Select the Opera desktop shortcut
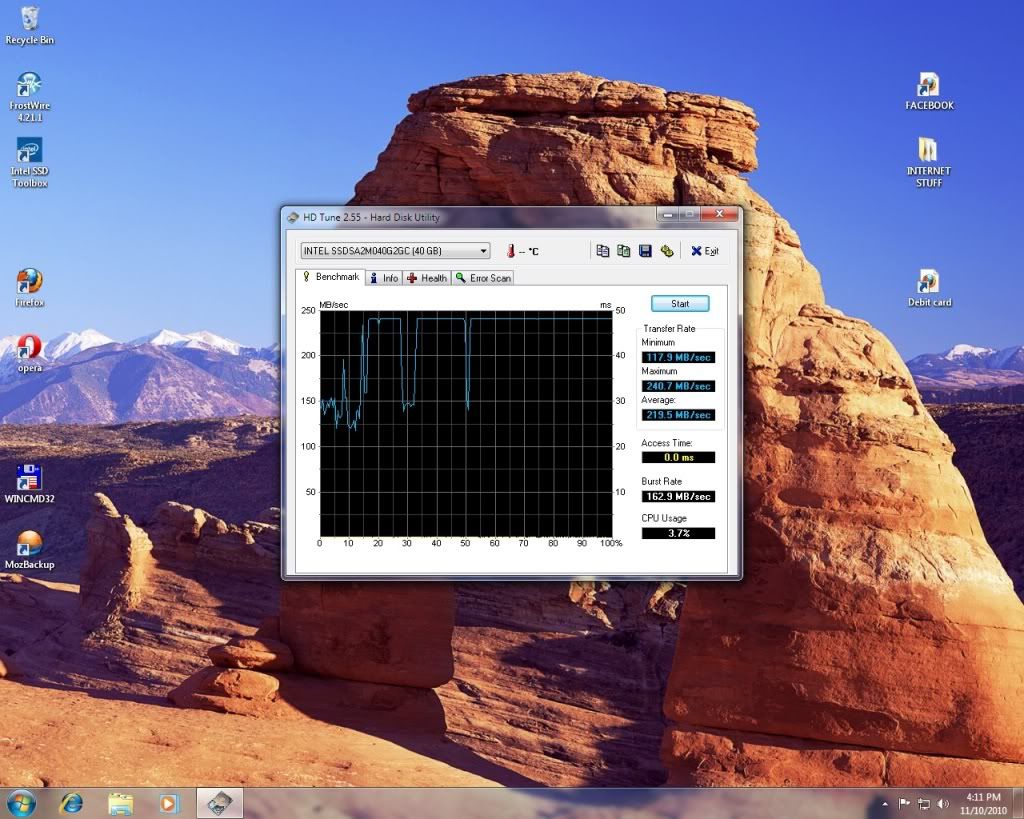The height and width of the screenshot is (819, 1024). [x=29, y=353]
